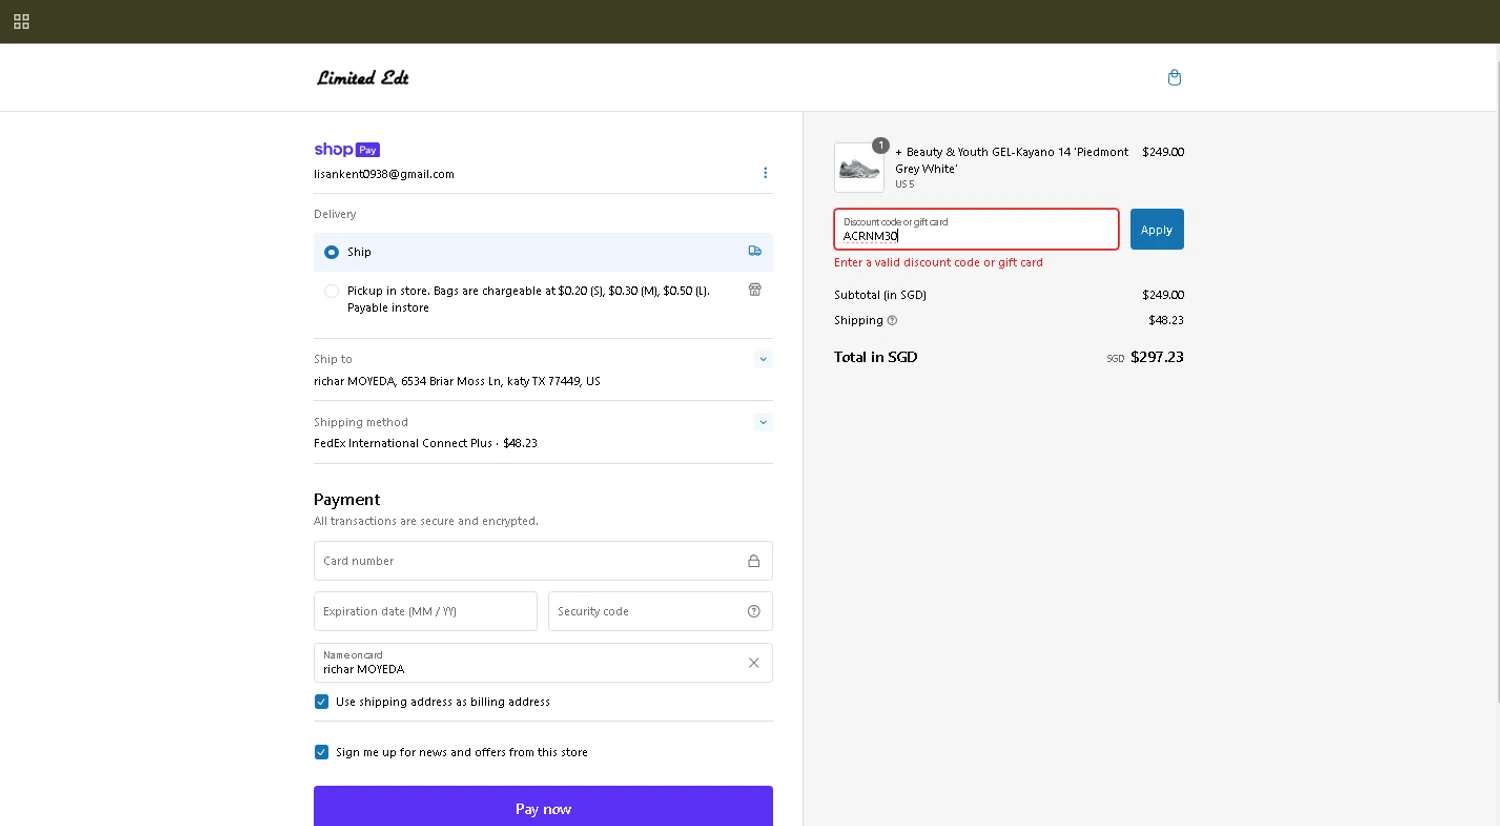Click the Discount code or gift card field

click(x=976, y=229)
